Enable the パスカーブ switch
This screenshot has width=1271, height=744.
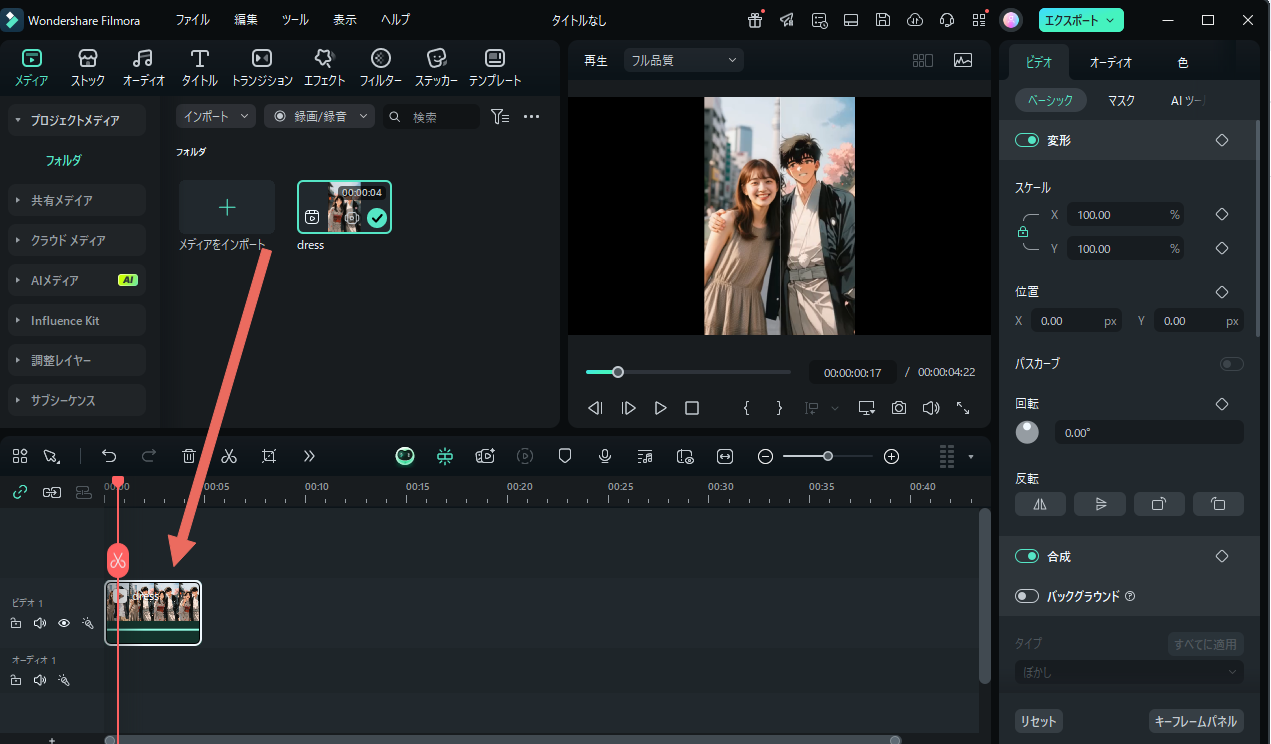pos(1232,364)
